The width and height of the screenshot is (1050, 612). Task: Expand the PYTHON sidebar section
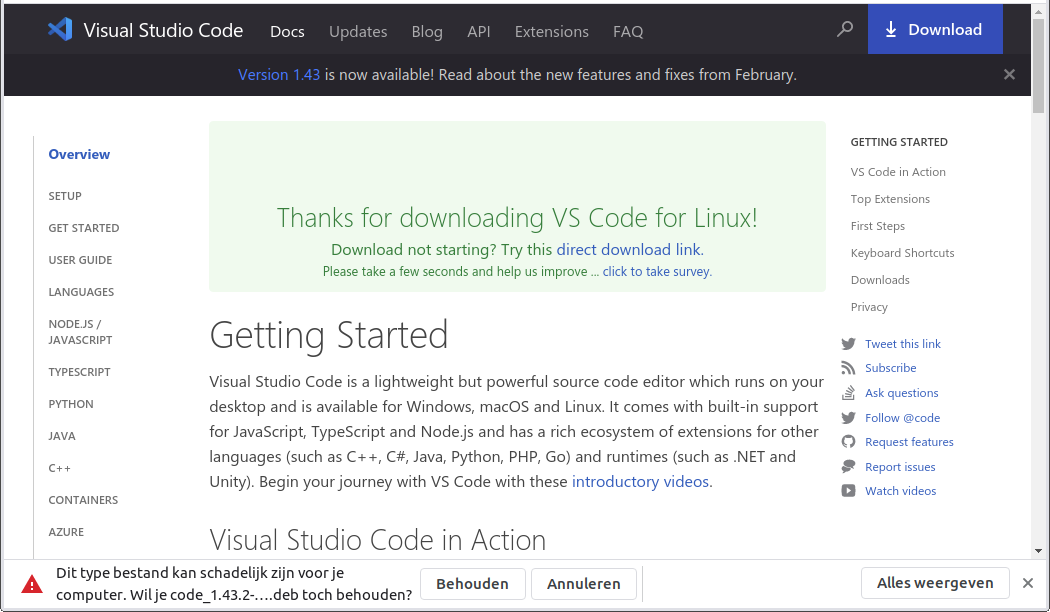pos(71,404)
